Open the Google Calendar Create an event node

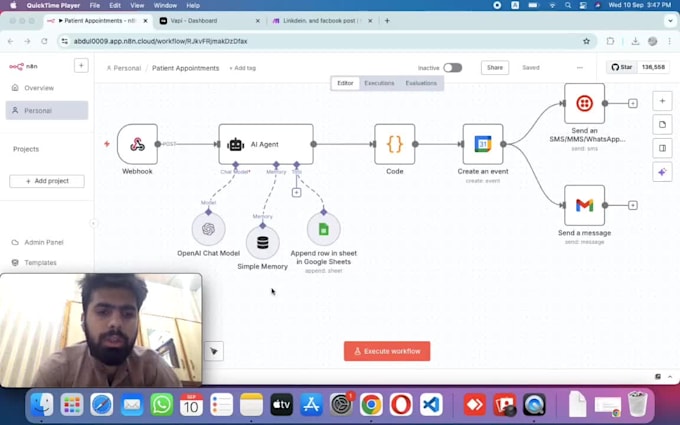pyautogui.click(x=483, y=144)
